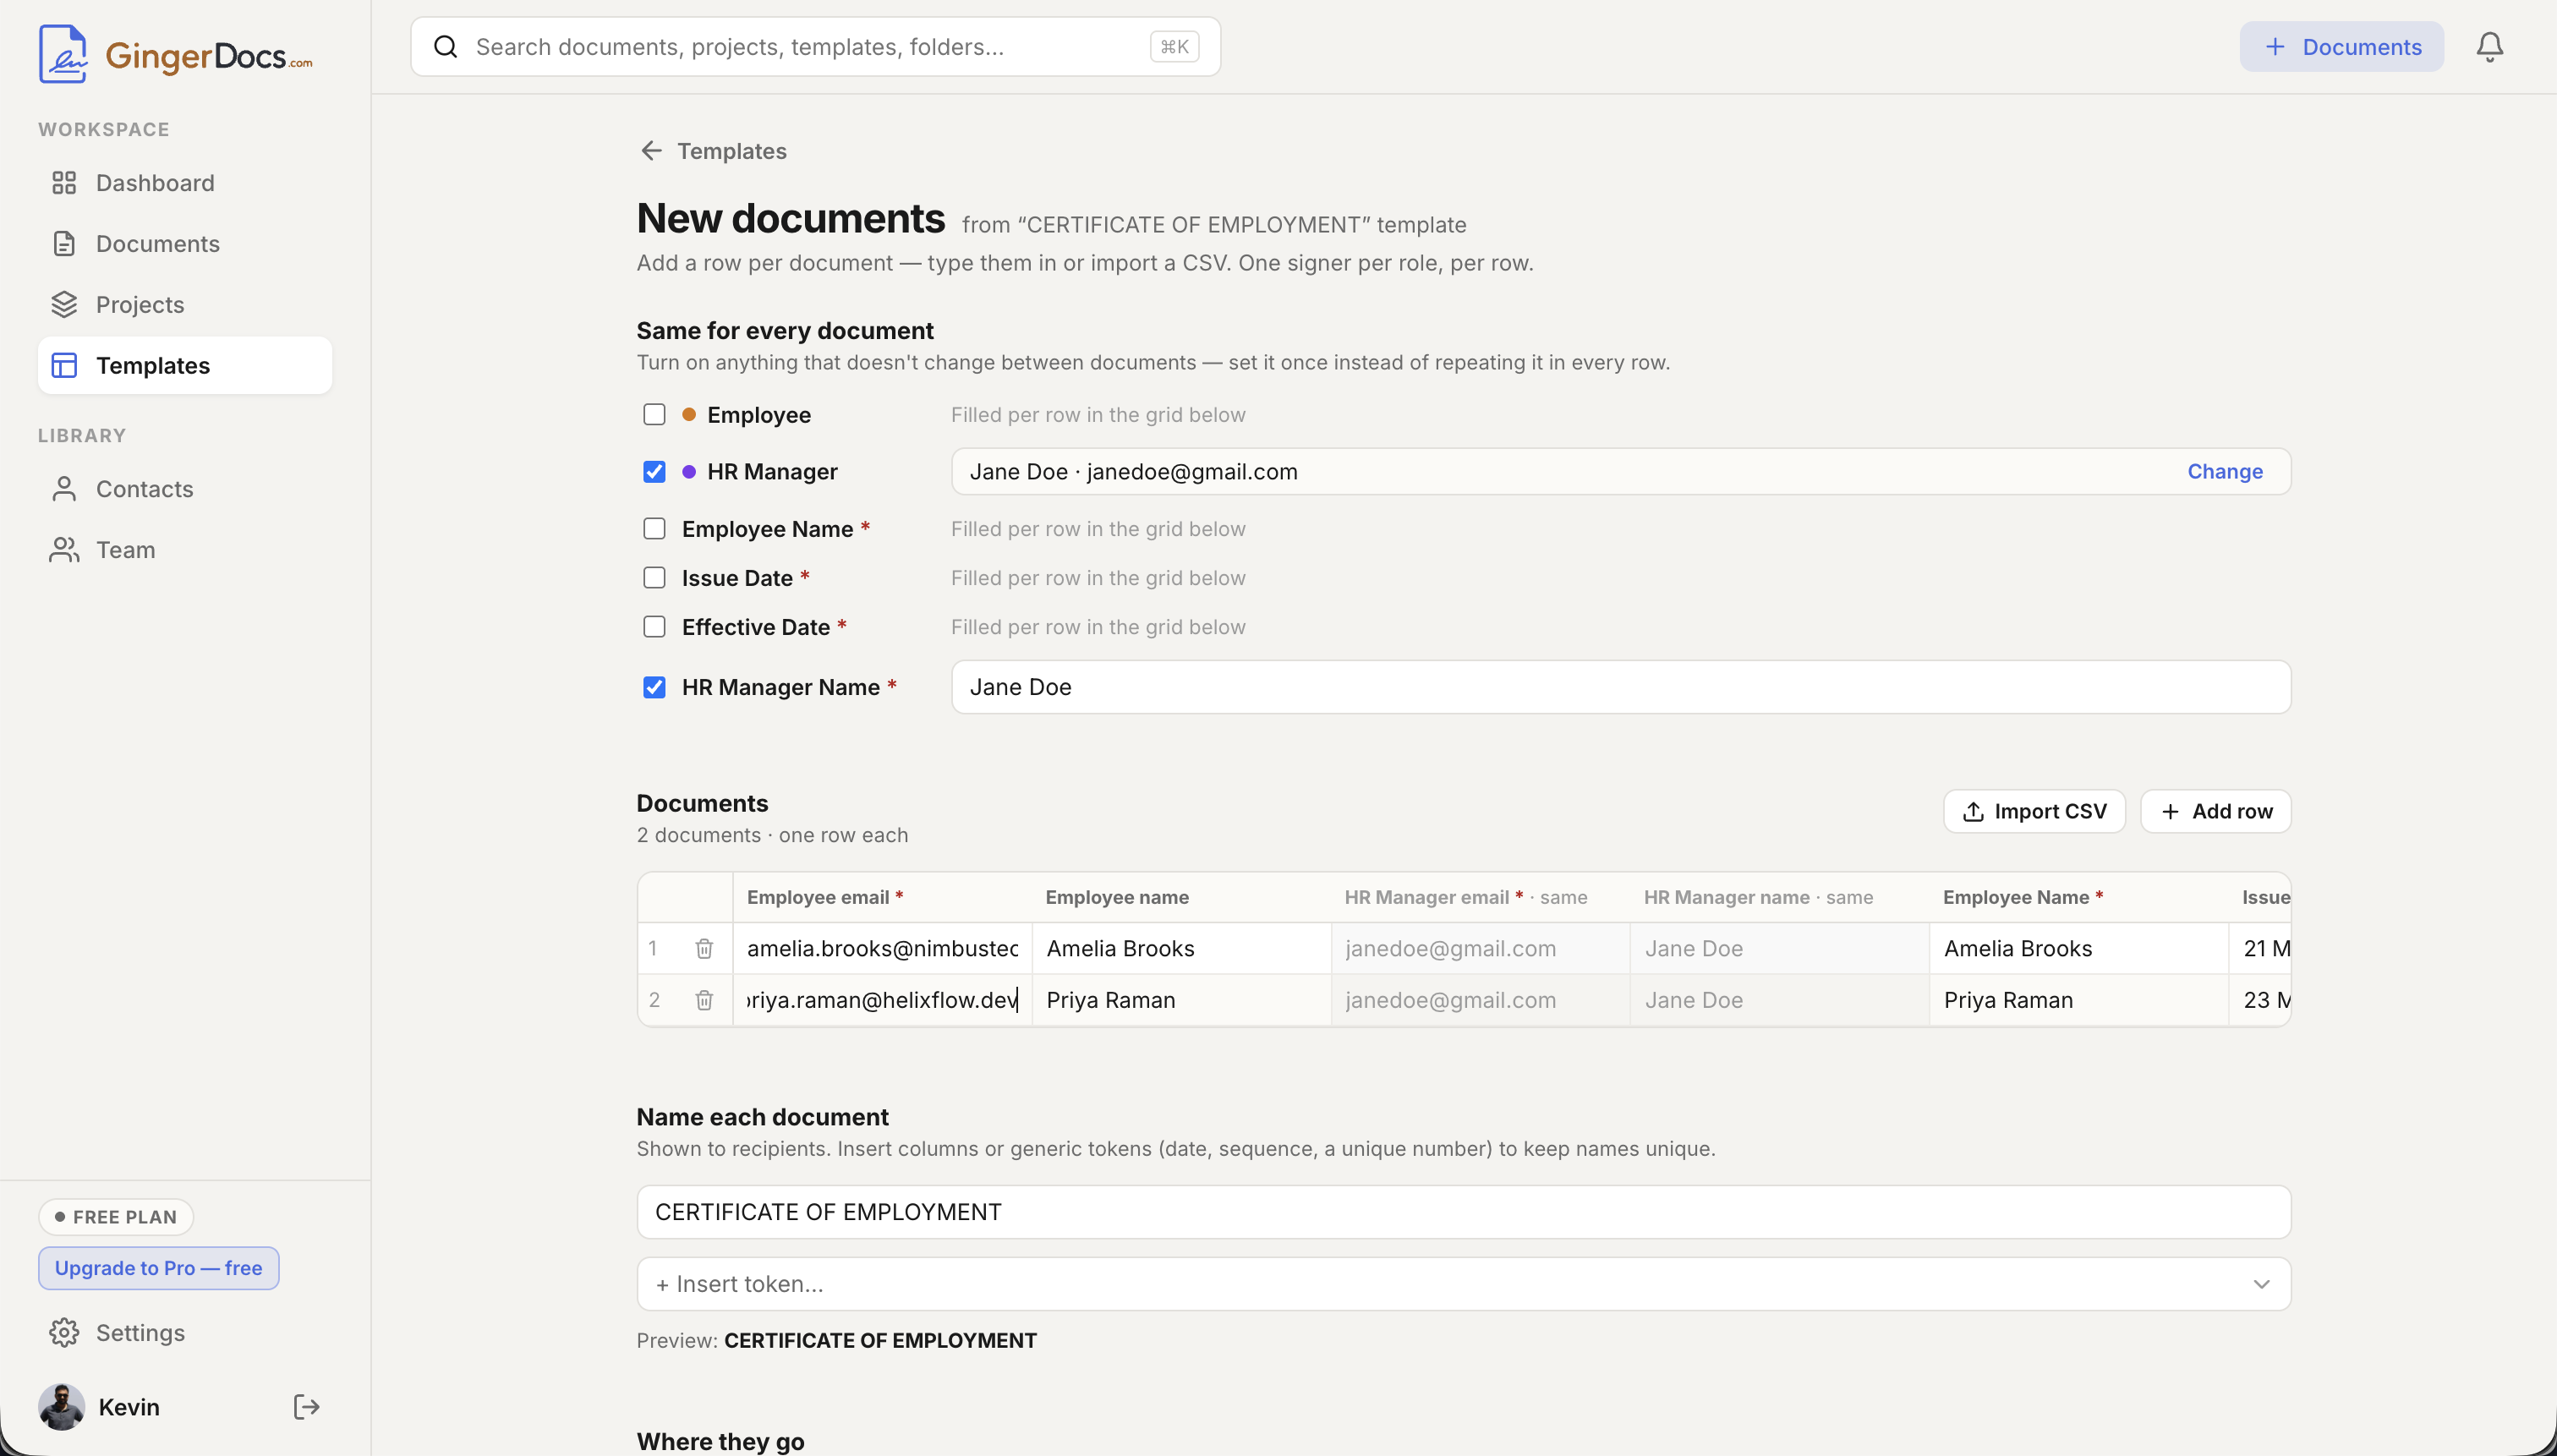Go to Documents in the sidebar
Image resolution: width=2557 pixels, height=1456 pixels.
[x=185, y=244]
